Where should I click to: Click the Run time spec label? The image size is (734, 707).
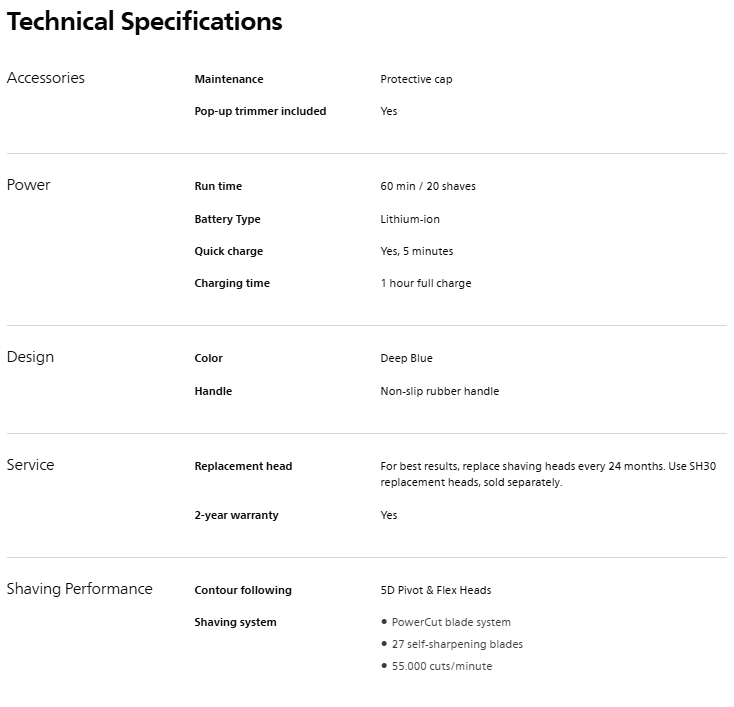218,186
